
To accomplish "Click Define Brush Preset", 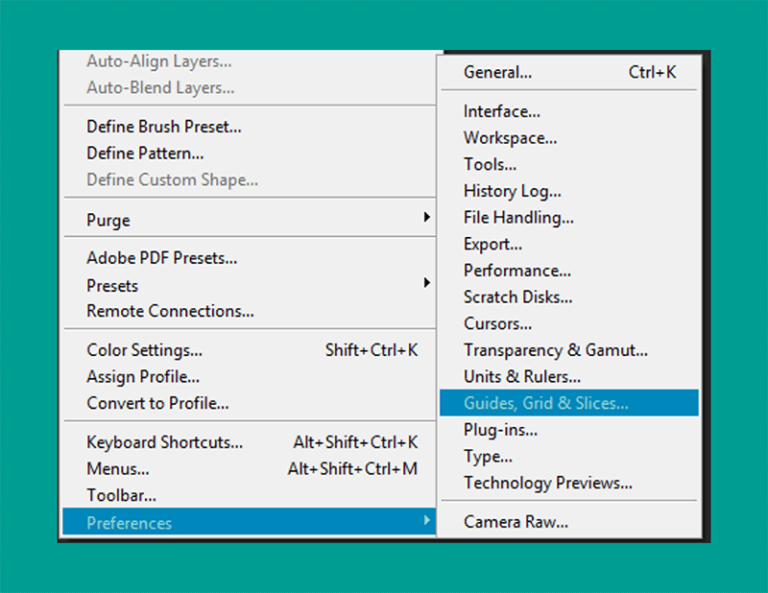I will click(x=249, y=126).
